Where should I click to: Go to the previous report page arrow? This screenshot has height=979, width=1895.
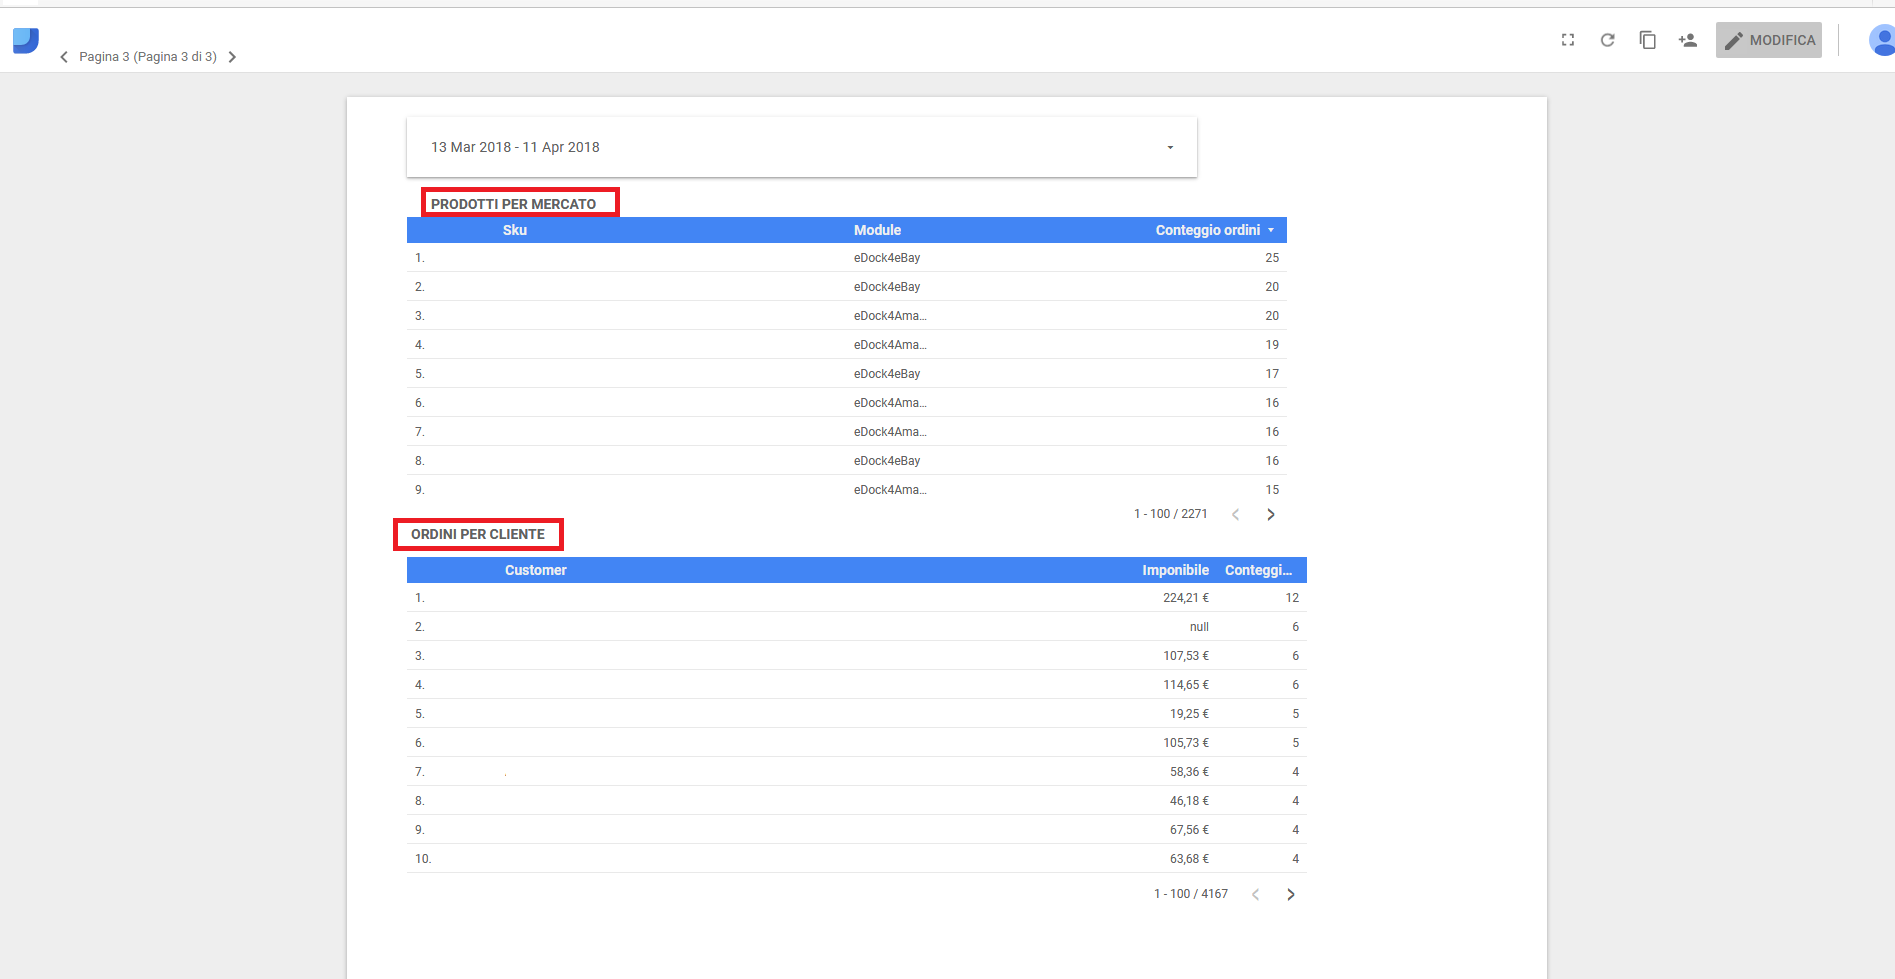(x=64, y=57)
